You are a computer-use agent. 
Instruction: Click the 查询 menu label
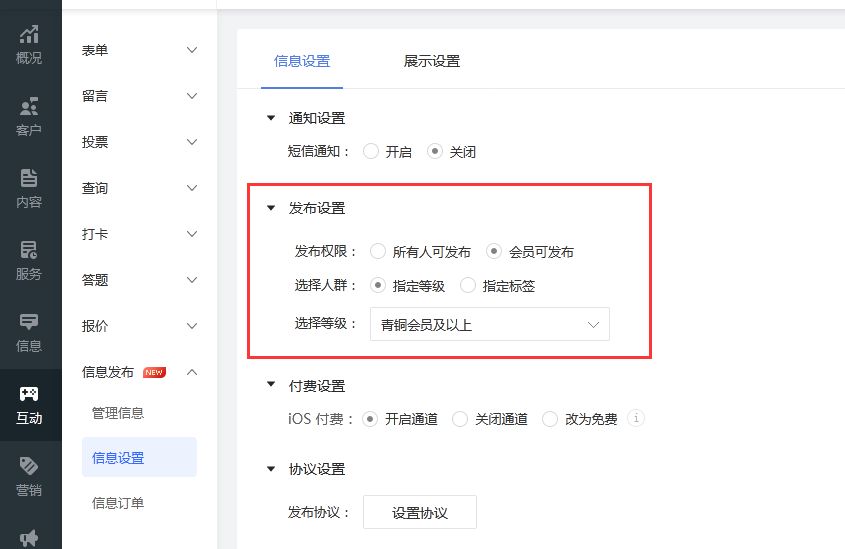coord(95,188)
